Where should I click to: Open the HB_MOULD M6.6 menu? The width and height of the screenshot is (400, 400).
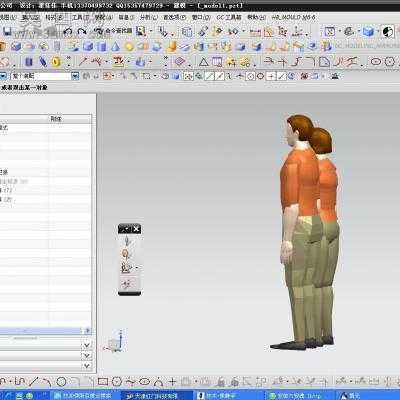(x=293, y=17)
